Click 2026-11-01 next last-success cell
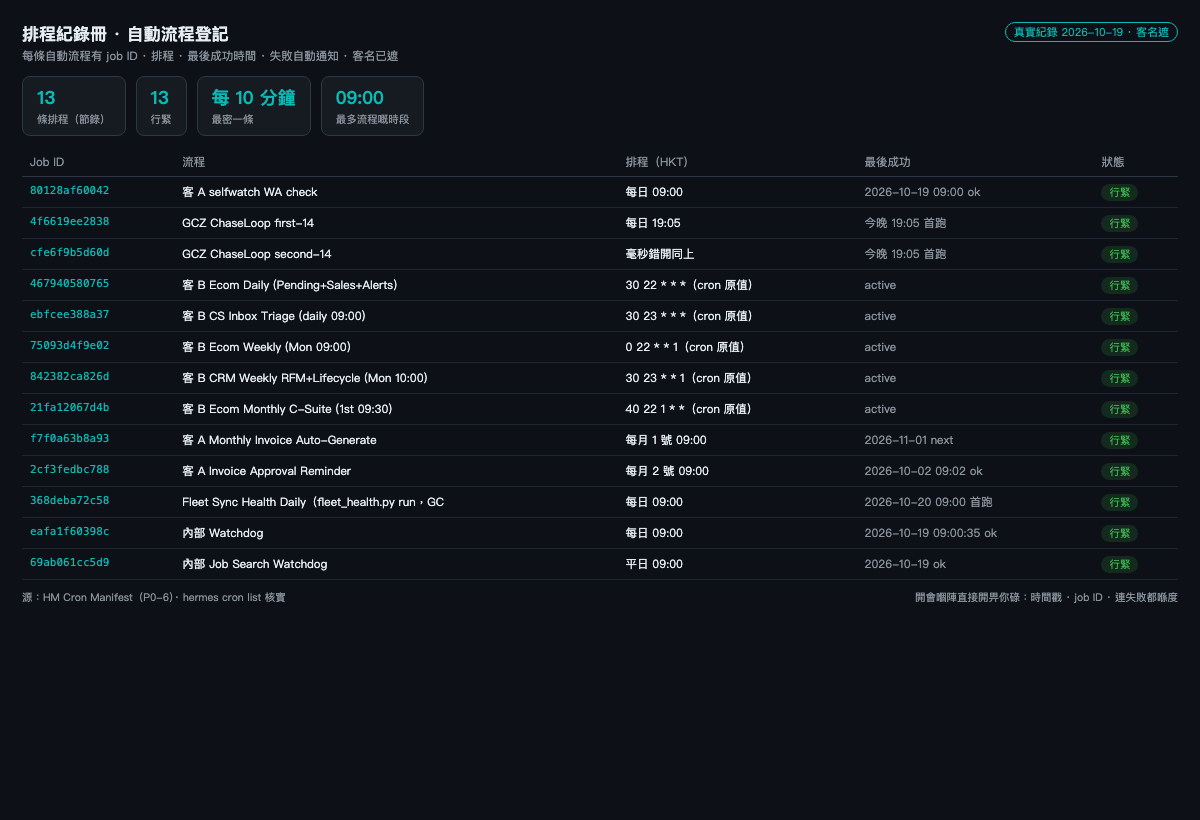This screenshot has width=1200, height=820. (909, 440)
